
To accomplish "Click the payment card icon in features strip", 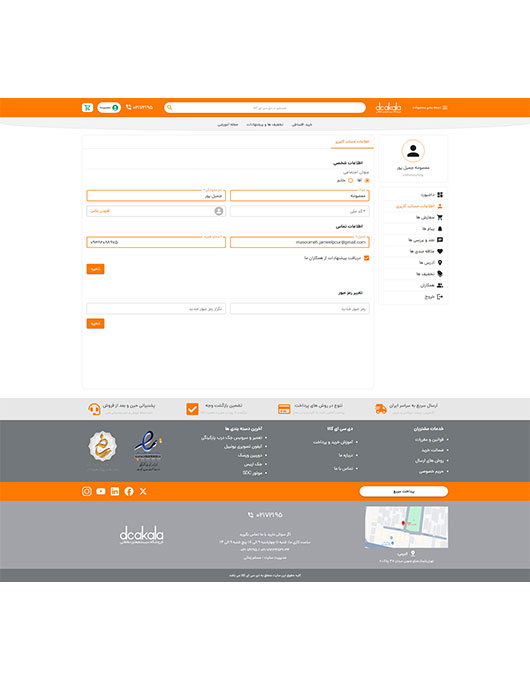I will 284,409.
